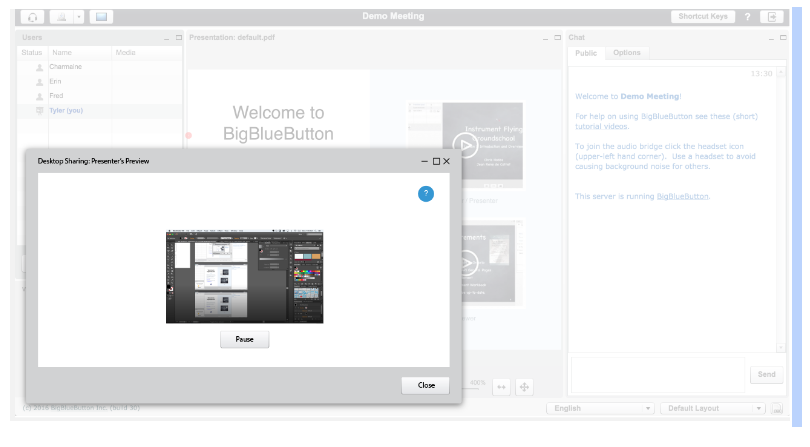810x447 pixels.
Task: Open the English language dropdown
Action: (x=600, y=408)
